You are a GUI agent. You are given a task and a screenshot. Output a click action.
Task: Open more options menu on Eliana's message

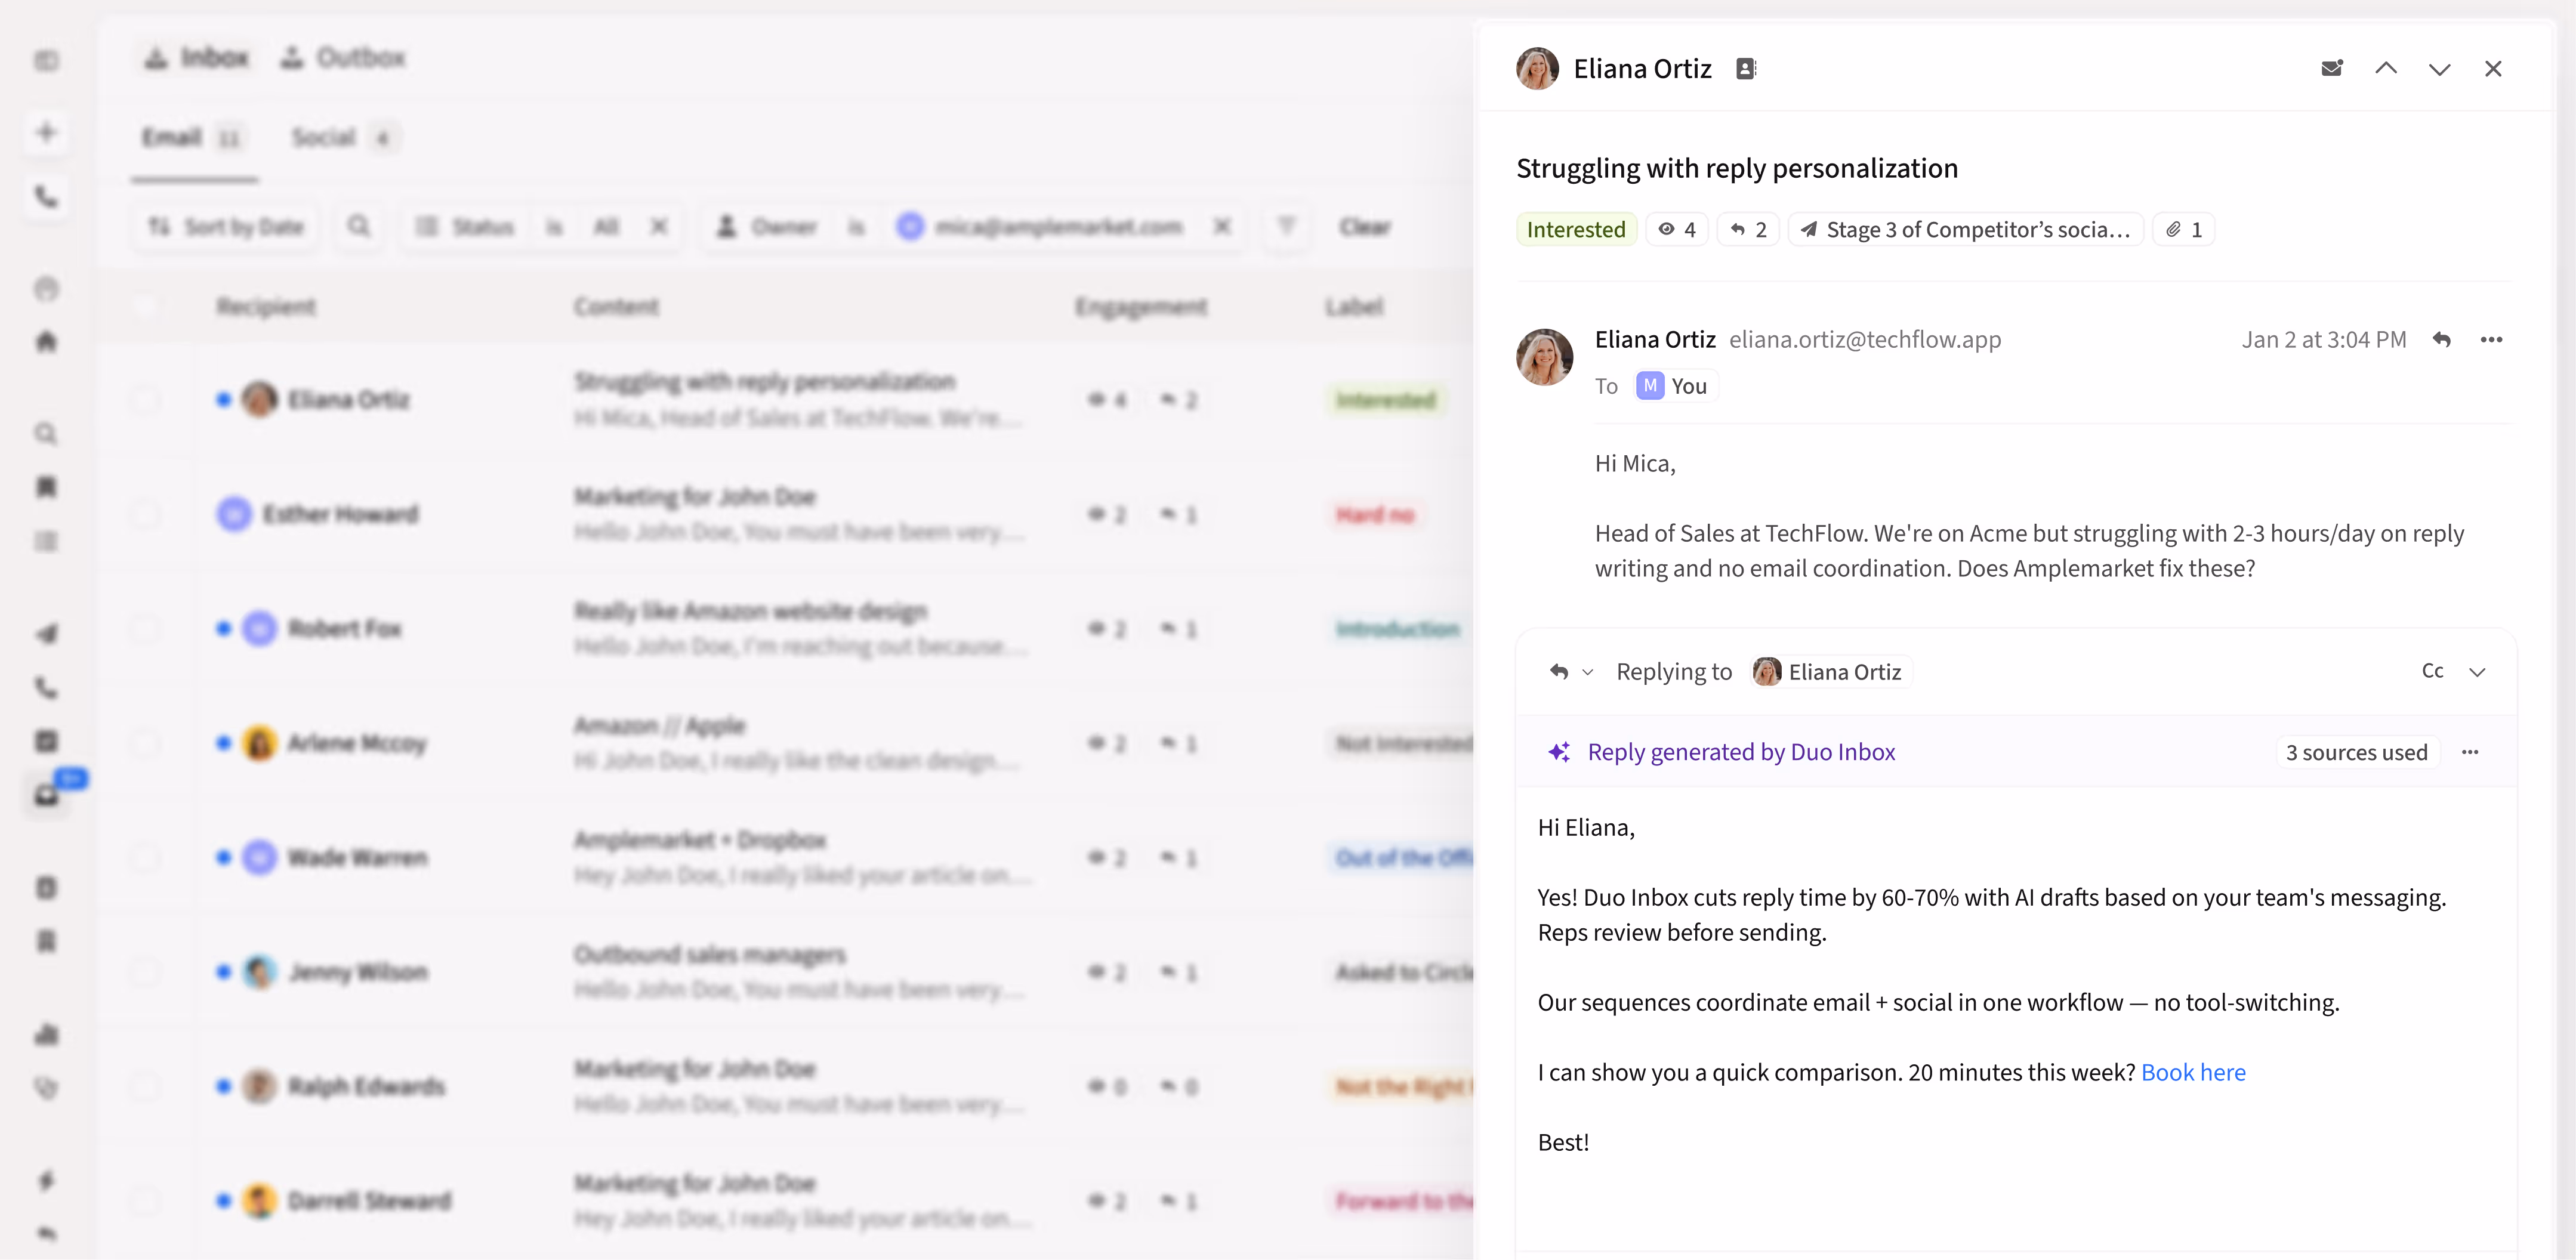[2491, 340]
